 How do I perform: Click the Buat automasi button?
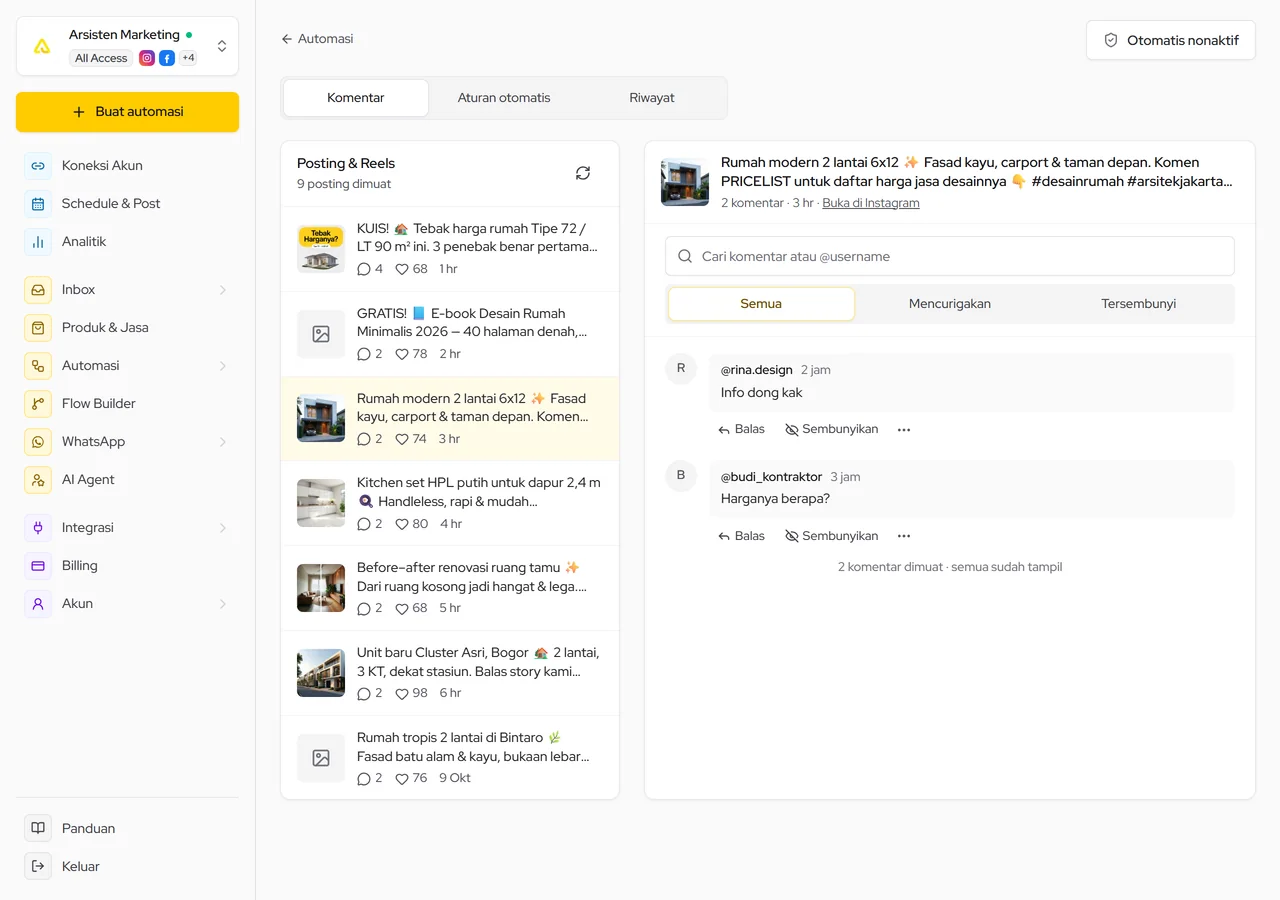(127, 112)
